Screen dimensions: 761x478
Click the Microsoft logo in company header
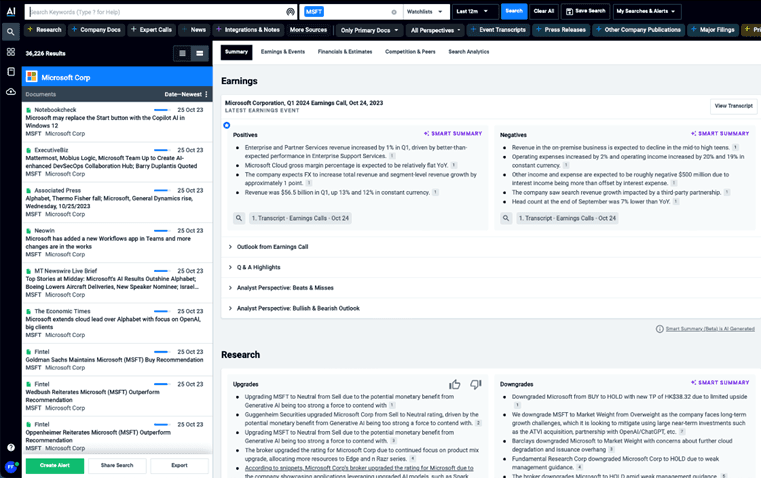[32, 77]
